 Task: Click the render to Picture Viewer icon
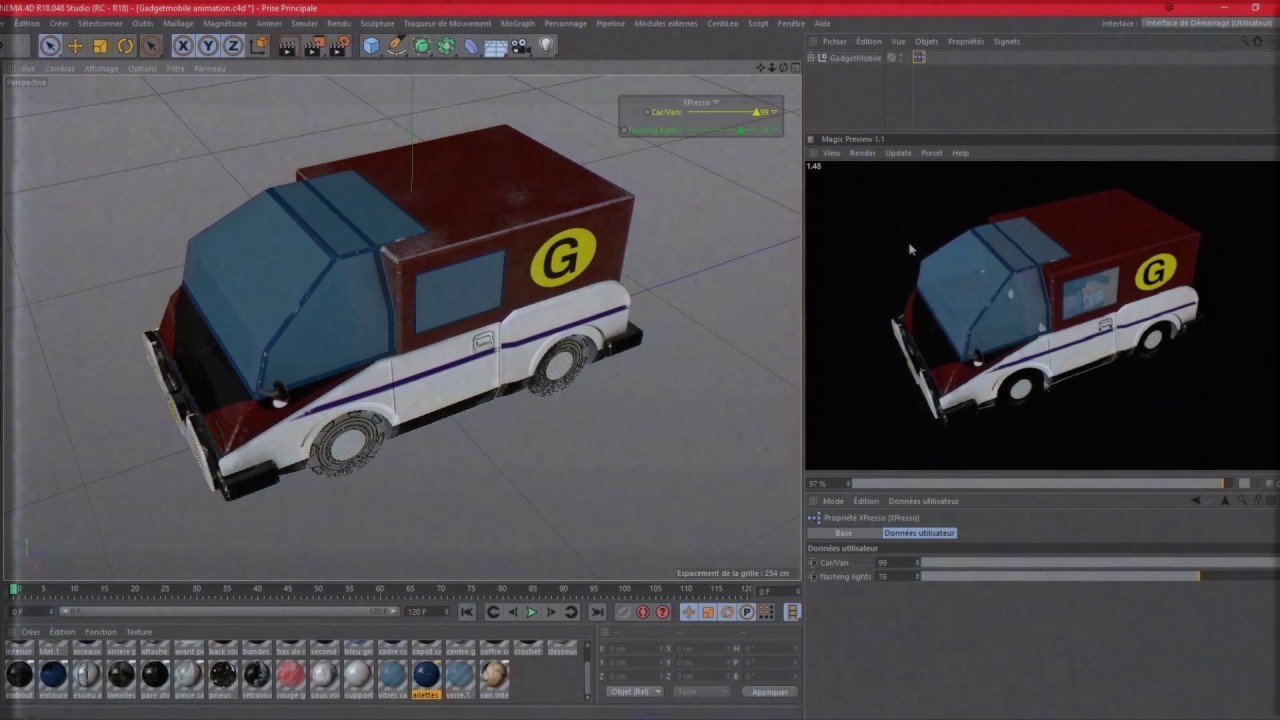pos(314,45)
